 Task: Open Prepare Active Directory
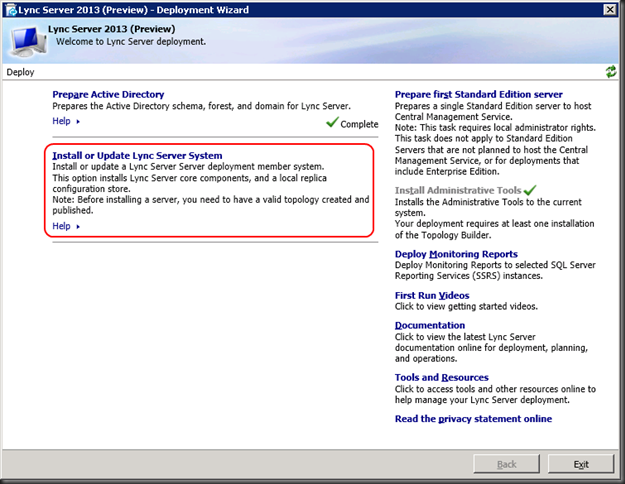pyautogui.click(x=108, y=94)
